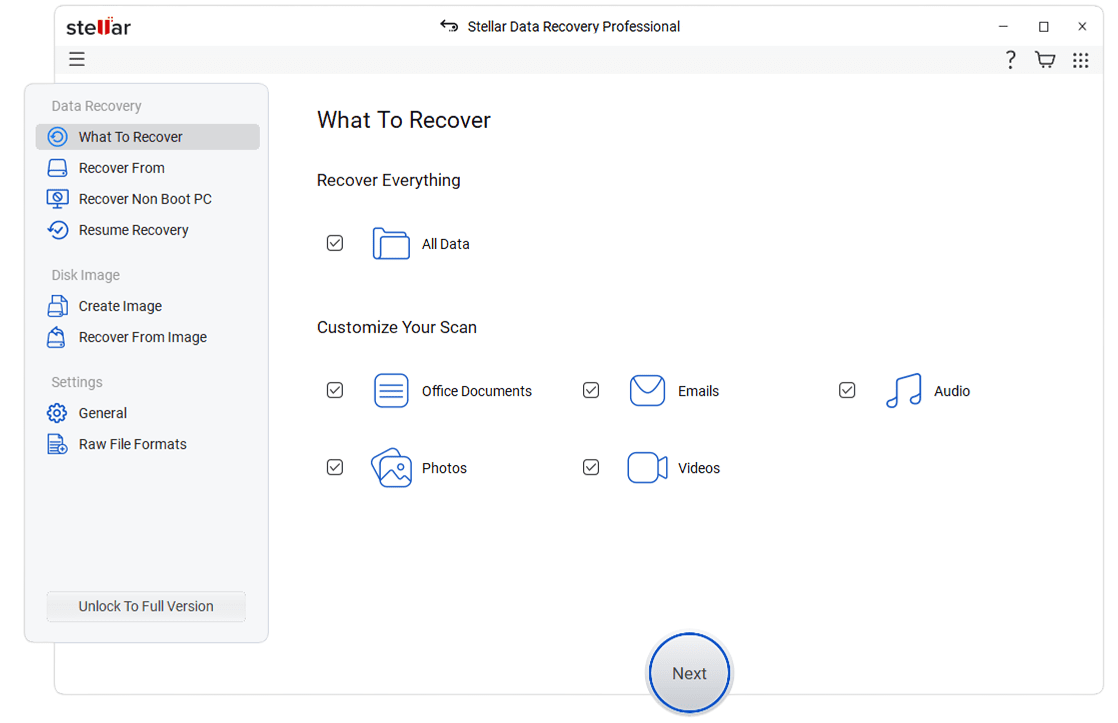Screen dimensions: 1118x723
Task: Click the Help question mark icon
Action: pyautogui.click(x=1010, y=60)
